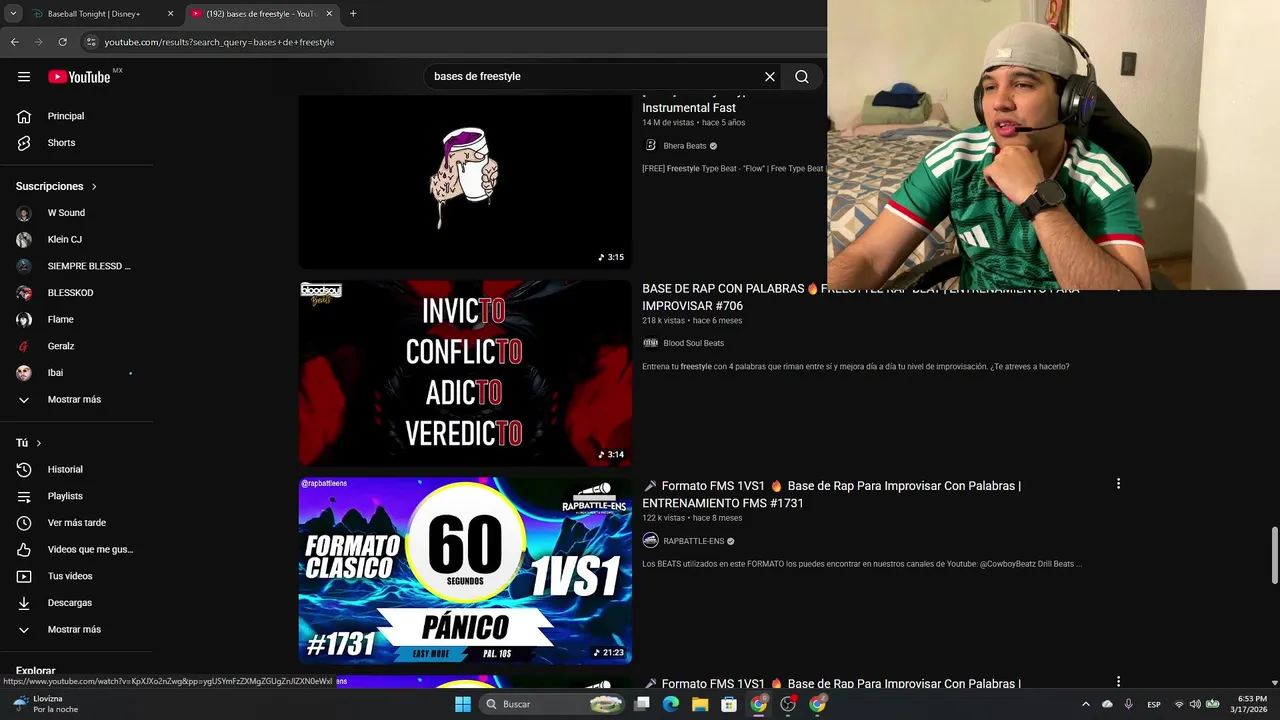Image resolution: width=1280 pixels, height=720 pixels.
Task: Open Ver más tarde list
Action: point(77,523)
